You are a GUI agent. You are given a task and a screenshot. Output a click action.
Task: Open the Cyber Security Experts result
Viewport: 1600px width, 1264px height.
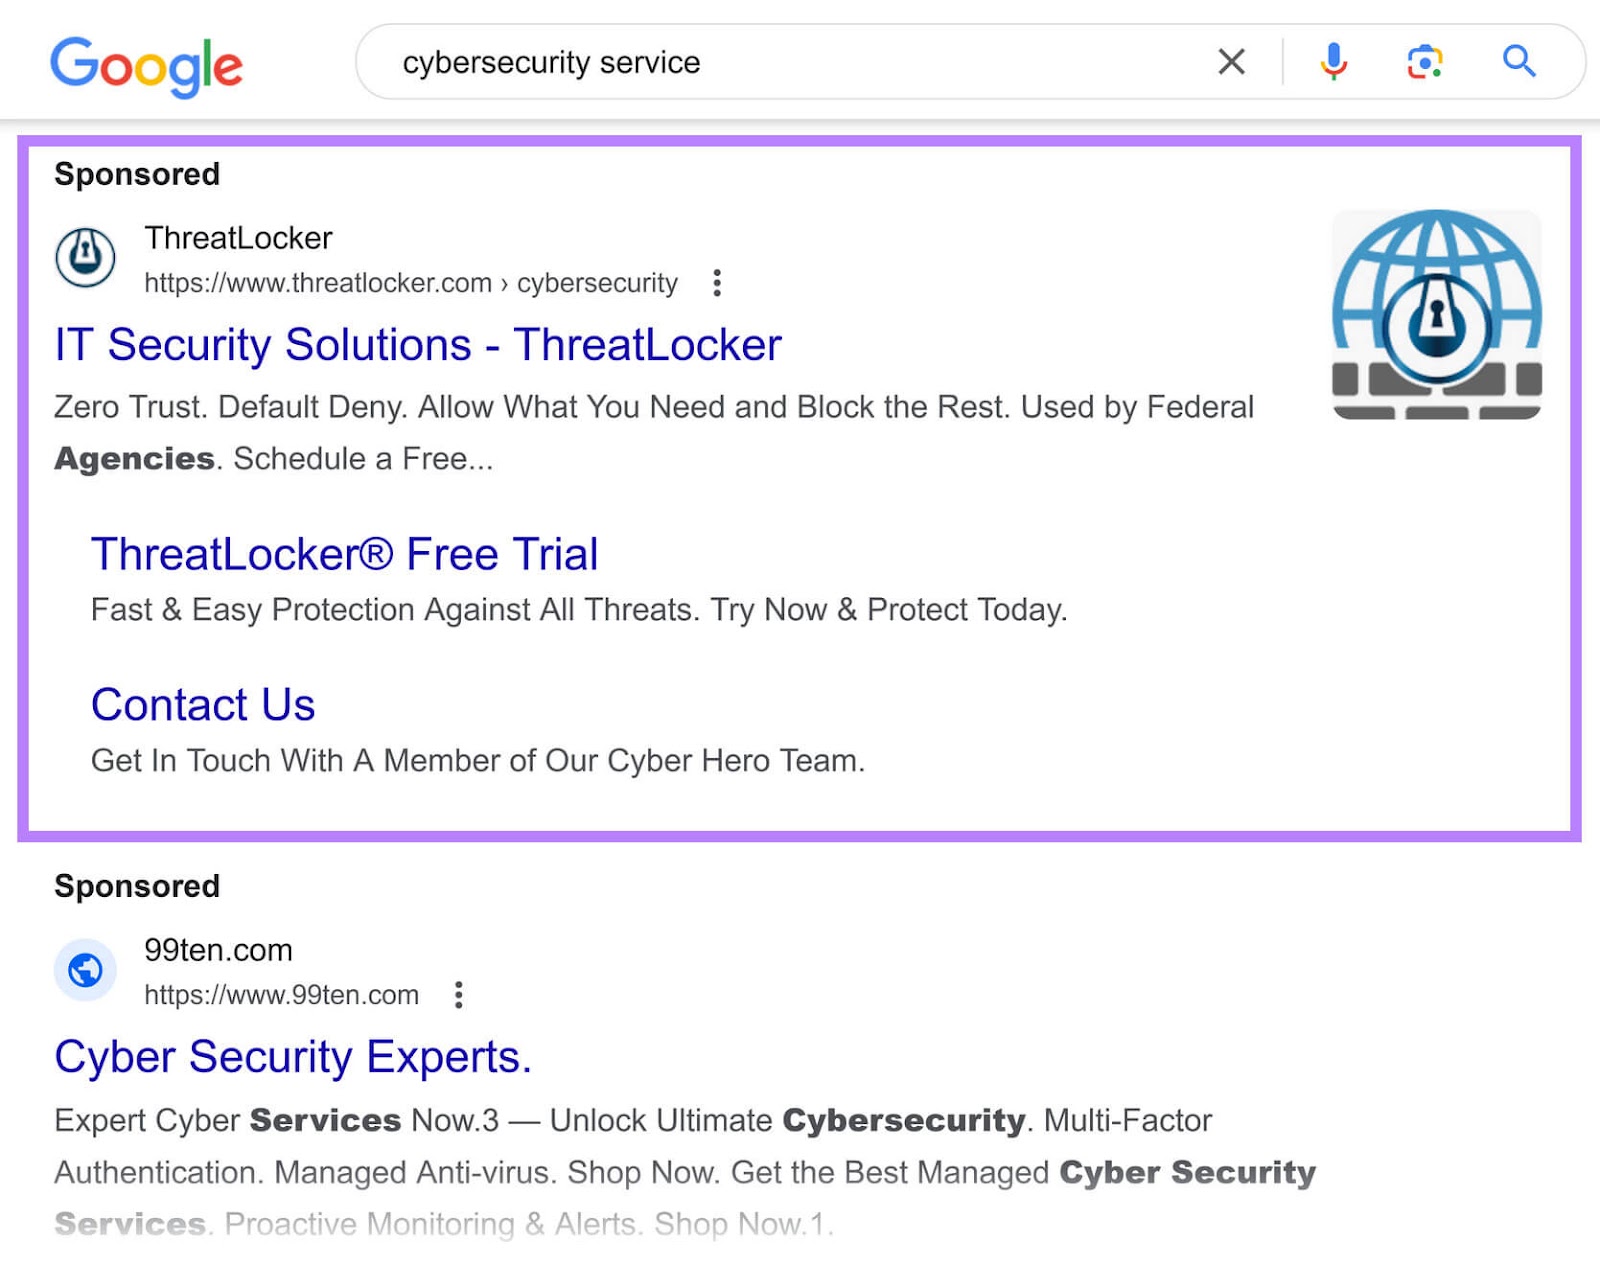(x=293, y=1057)
